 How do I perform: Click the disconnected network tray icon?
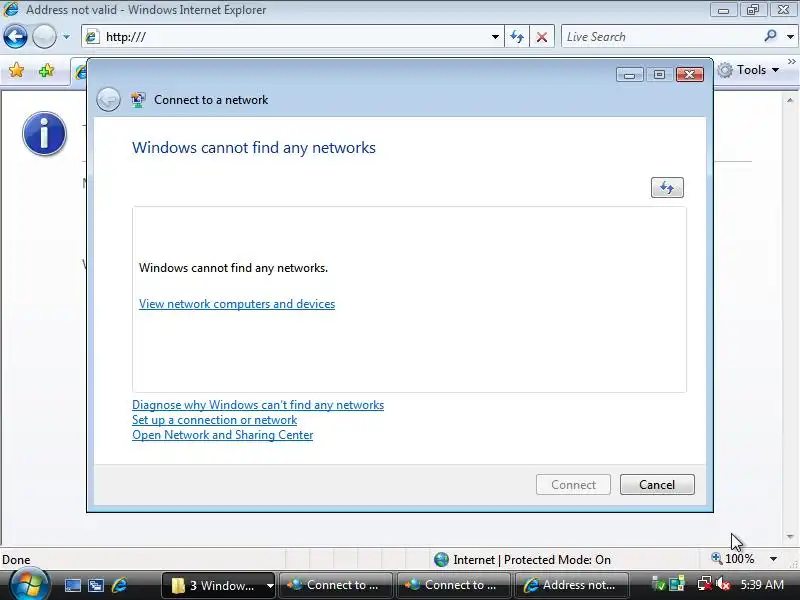click(x=705, y=584)
